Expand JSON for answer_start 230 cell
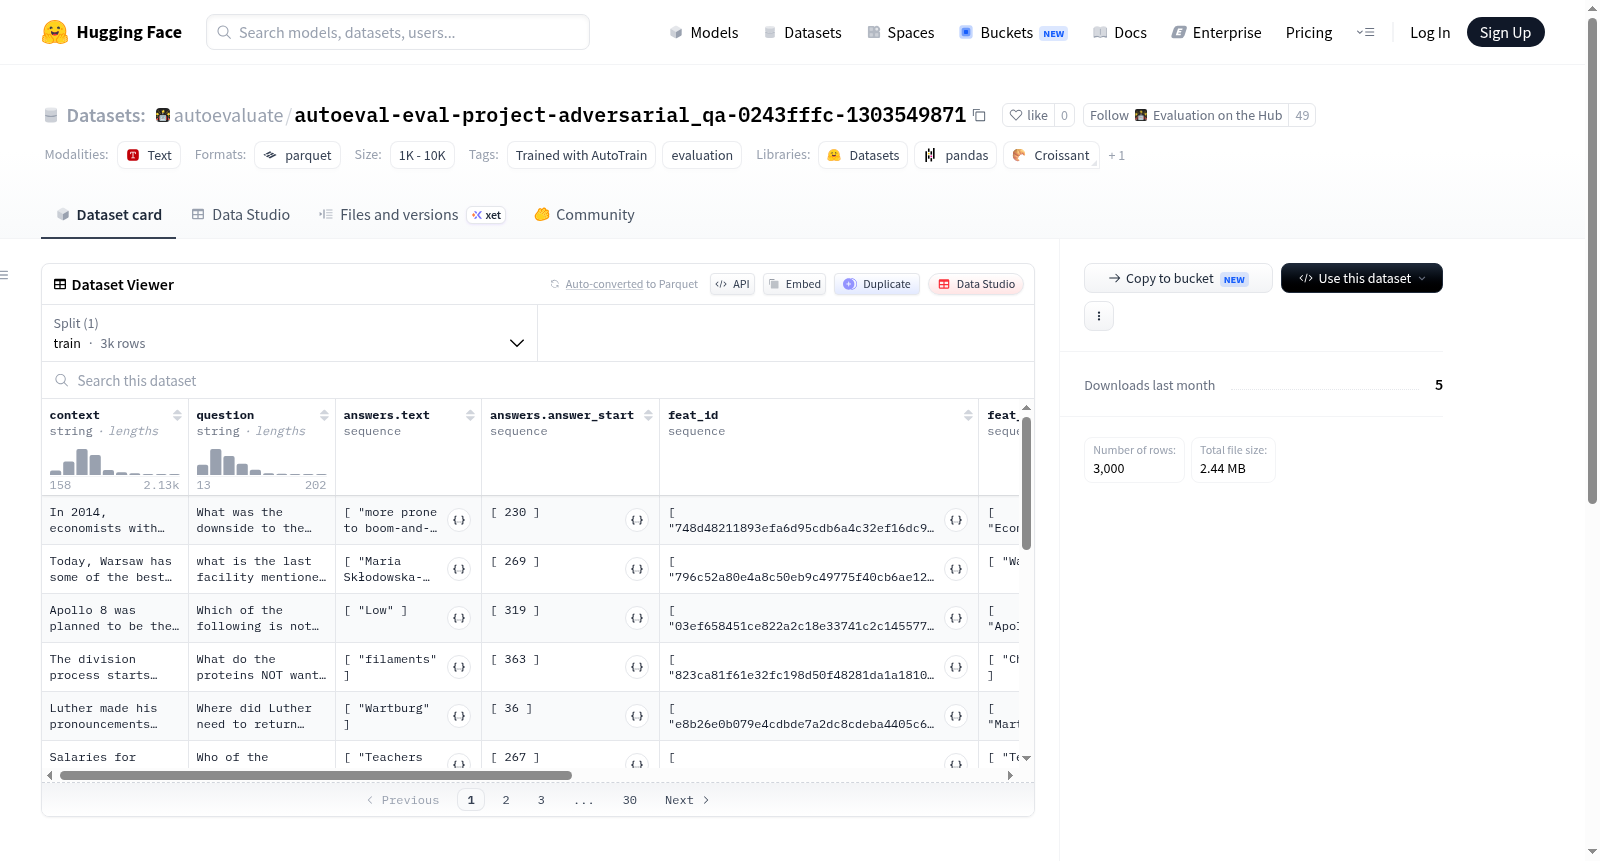Viewport: 1600px width, 861px height. (637, 520)
